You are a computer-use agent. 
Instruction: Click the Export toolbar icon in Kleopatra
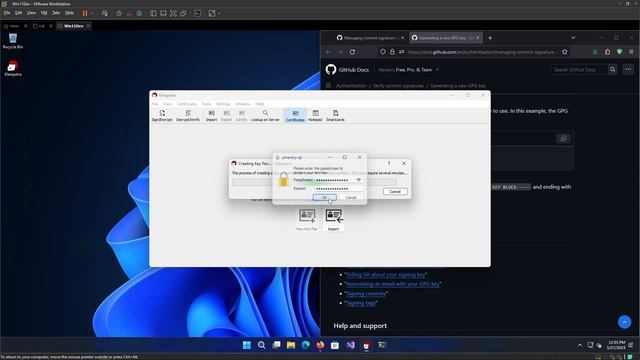pyautogui.click(x=227, y=116)
